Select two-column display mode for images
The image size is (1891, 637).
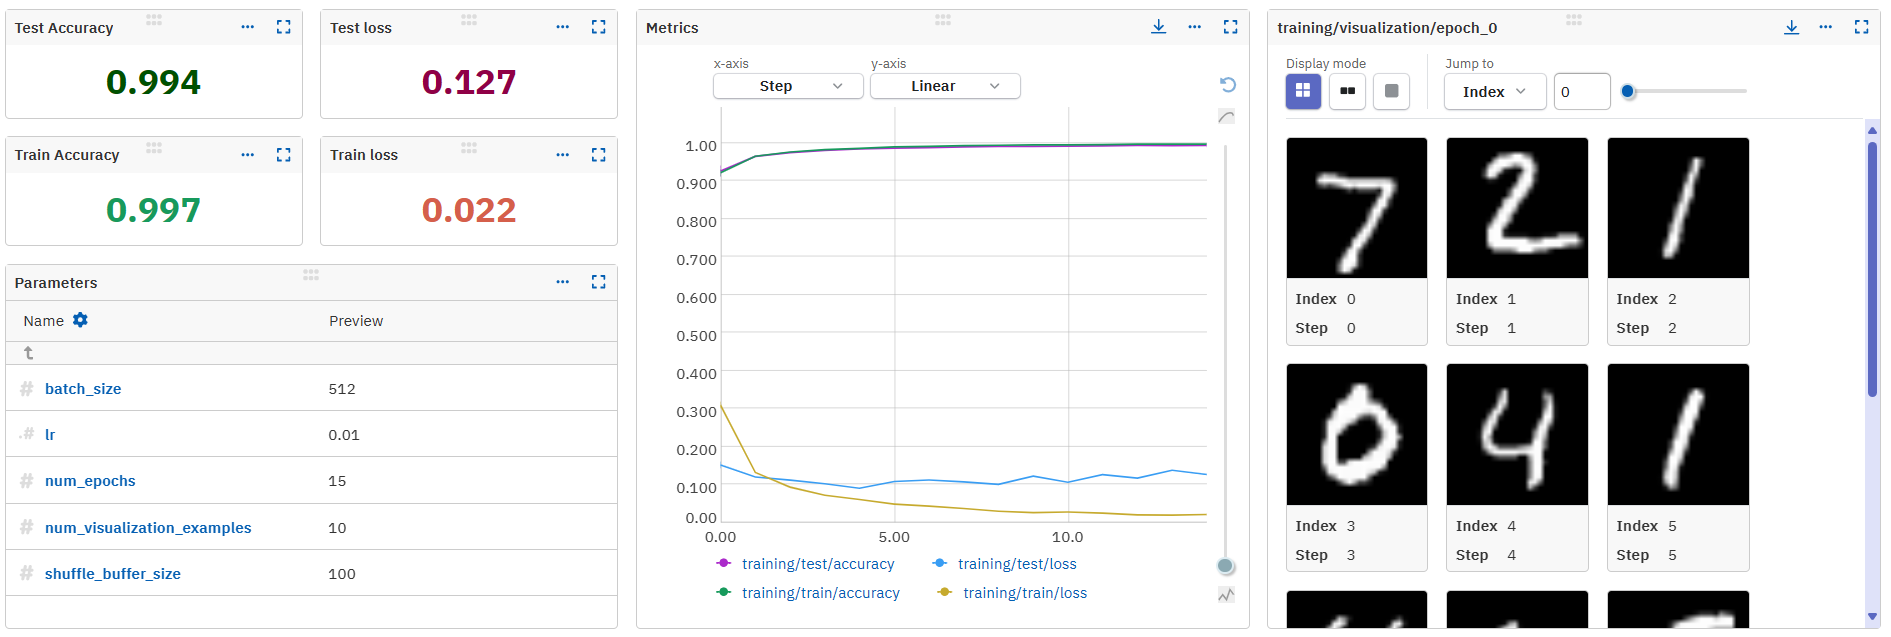tap(1347, 91)
